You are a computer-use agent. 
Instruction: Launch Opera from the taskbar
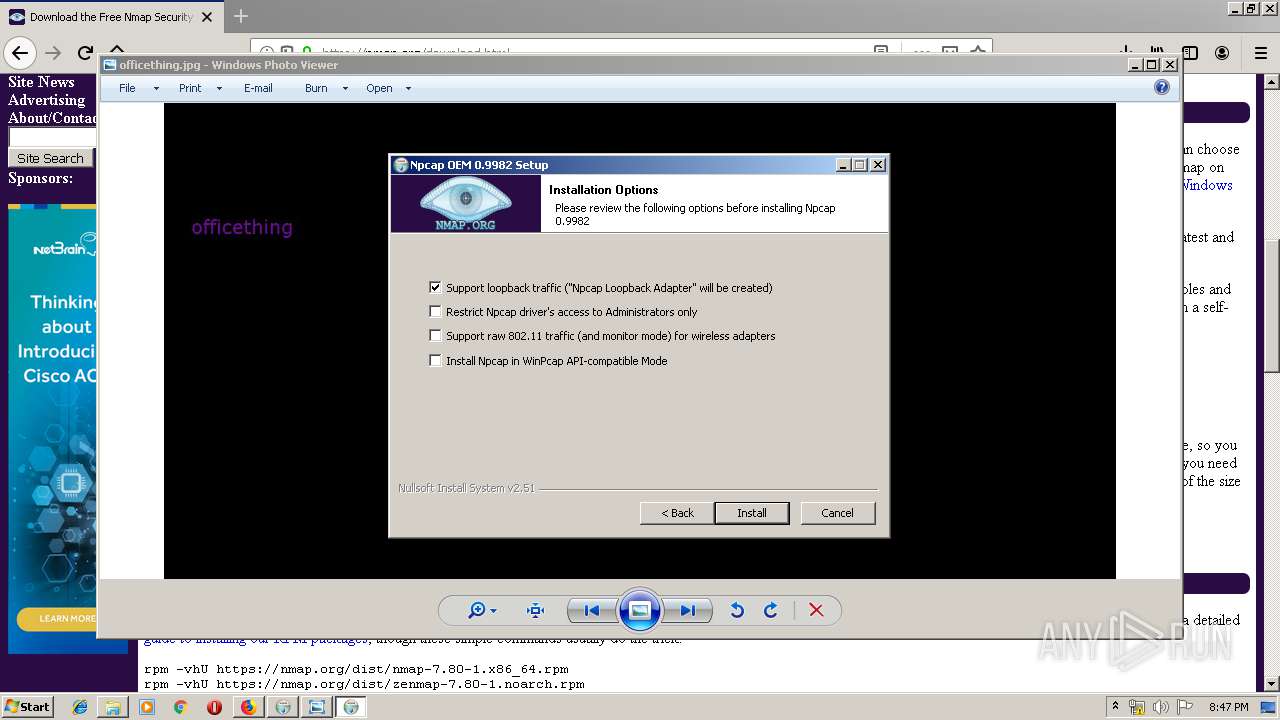pos(214,707)
